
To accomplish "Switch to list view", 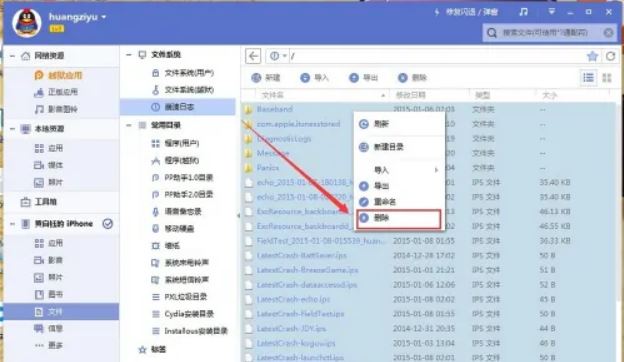I will 588,78.
